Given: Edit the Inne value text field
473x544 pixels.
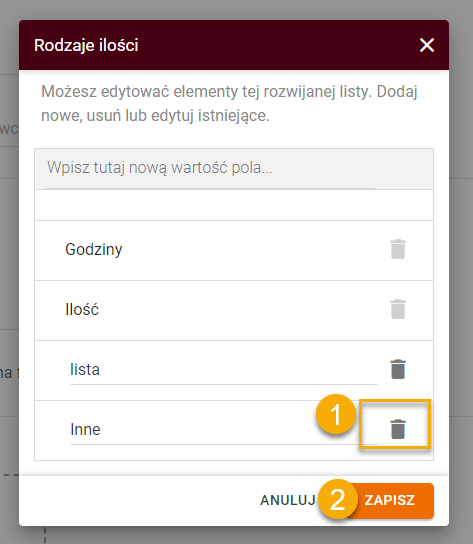Looking at the screenshot, I should point(223,430).
